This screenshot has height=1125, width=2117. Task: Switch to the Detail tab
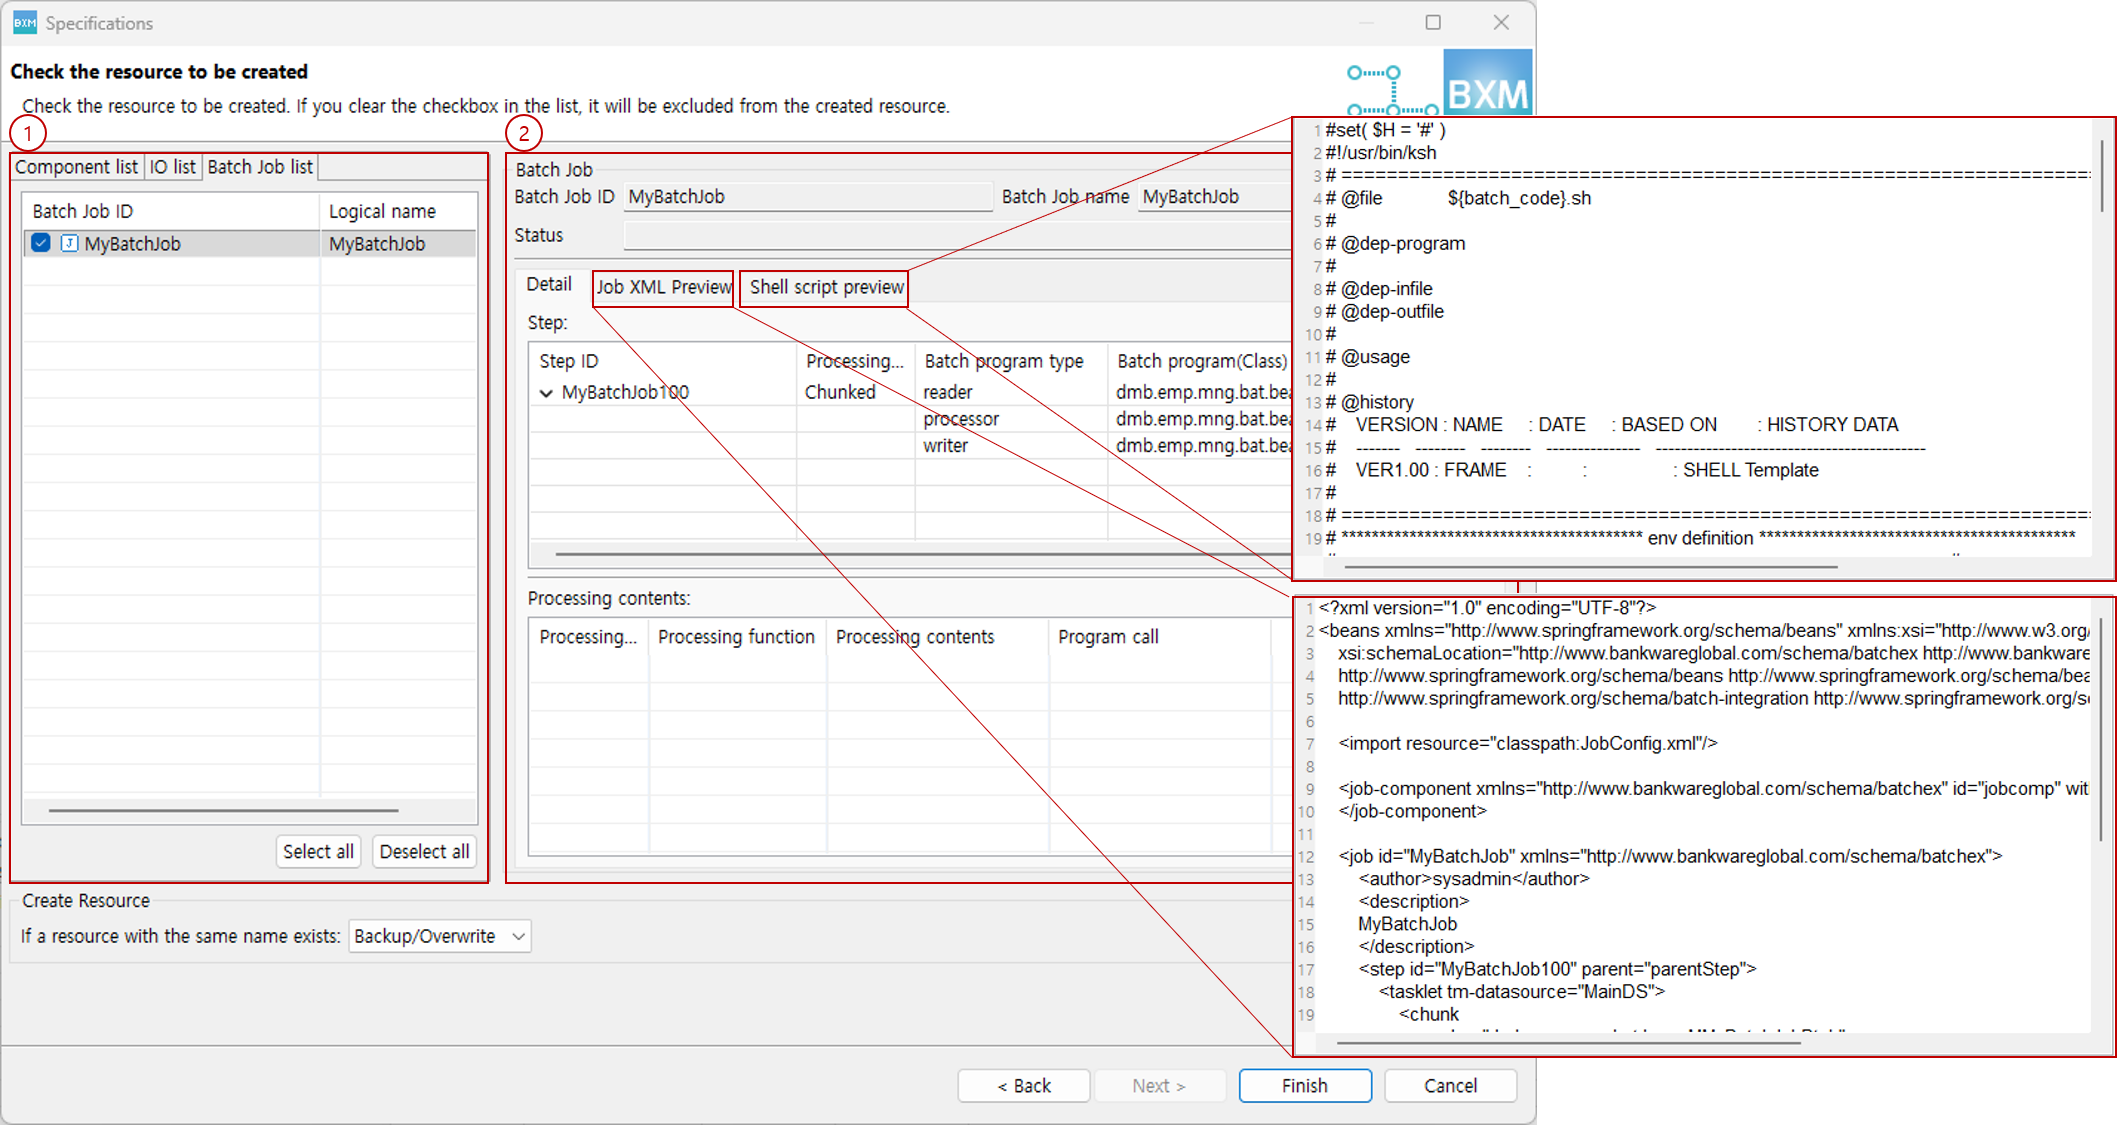549,284
